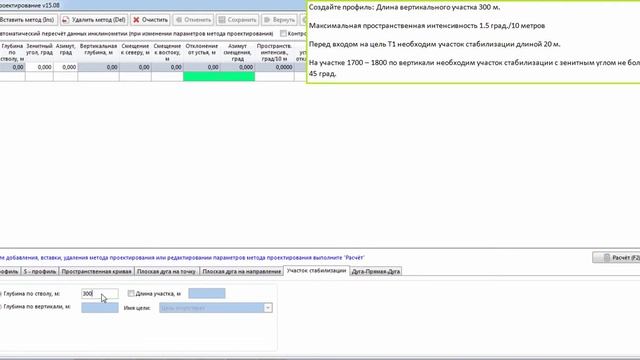This screenshot has width=640, height=360.
Task: Click the Расчёт (F2) calculate button
Action: click(617, 258)
